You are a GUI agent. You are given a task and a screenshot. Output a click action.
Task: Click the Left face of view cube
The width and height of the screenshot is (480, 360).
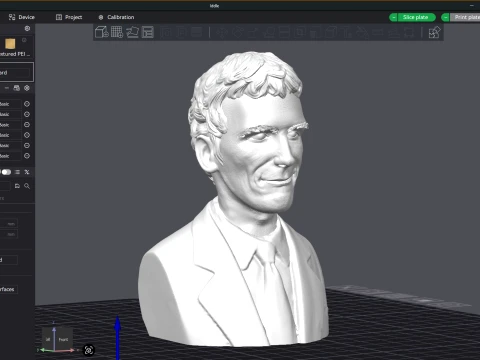pyautogui.click(x=48, y=339)
